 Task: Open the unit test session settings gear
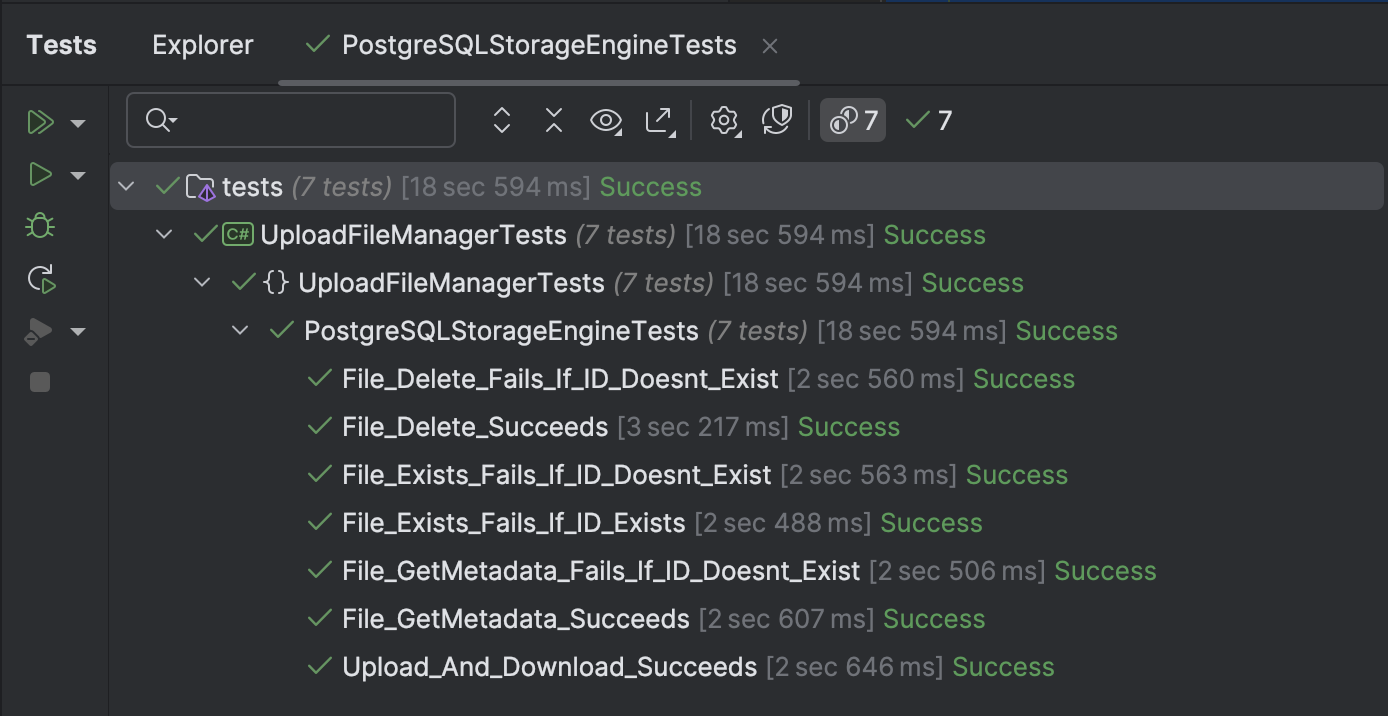pyautogui.click(x=724, y=120)
